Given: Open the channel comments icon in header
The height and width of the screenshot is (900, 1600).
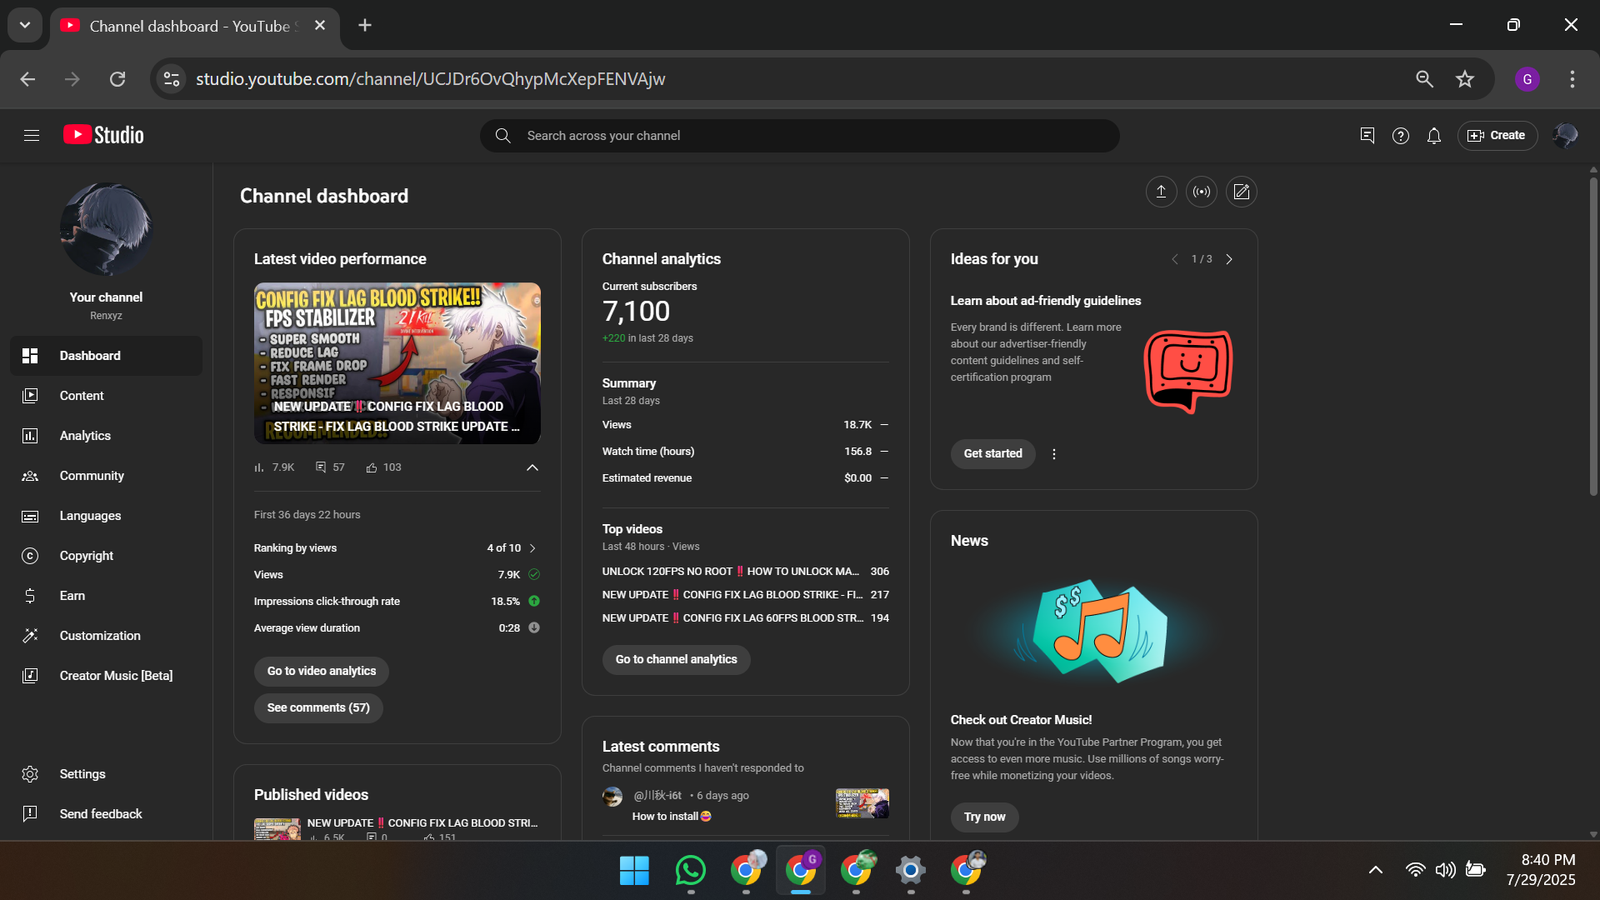Looking at the screenshot, I should [x=1367, y=135].
